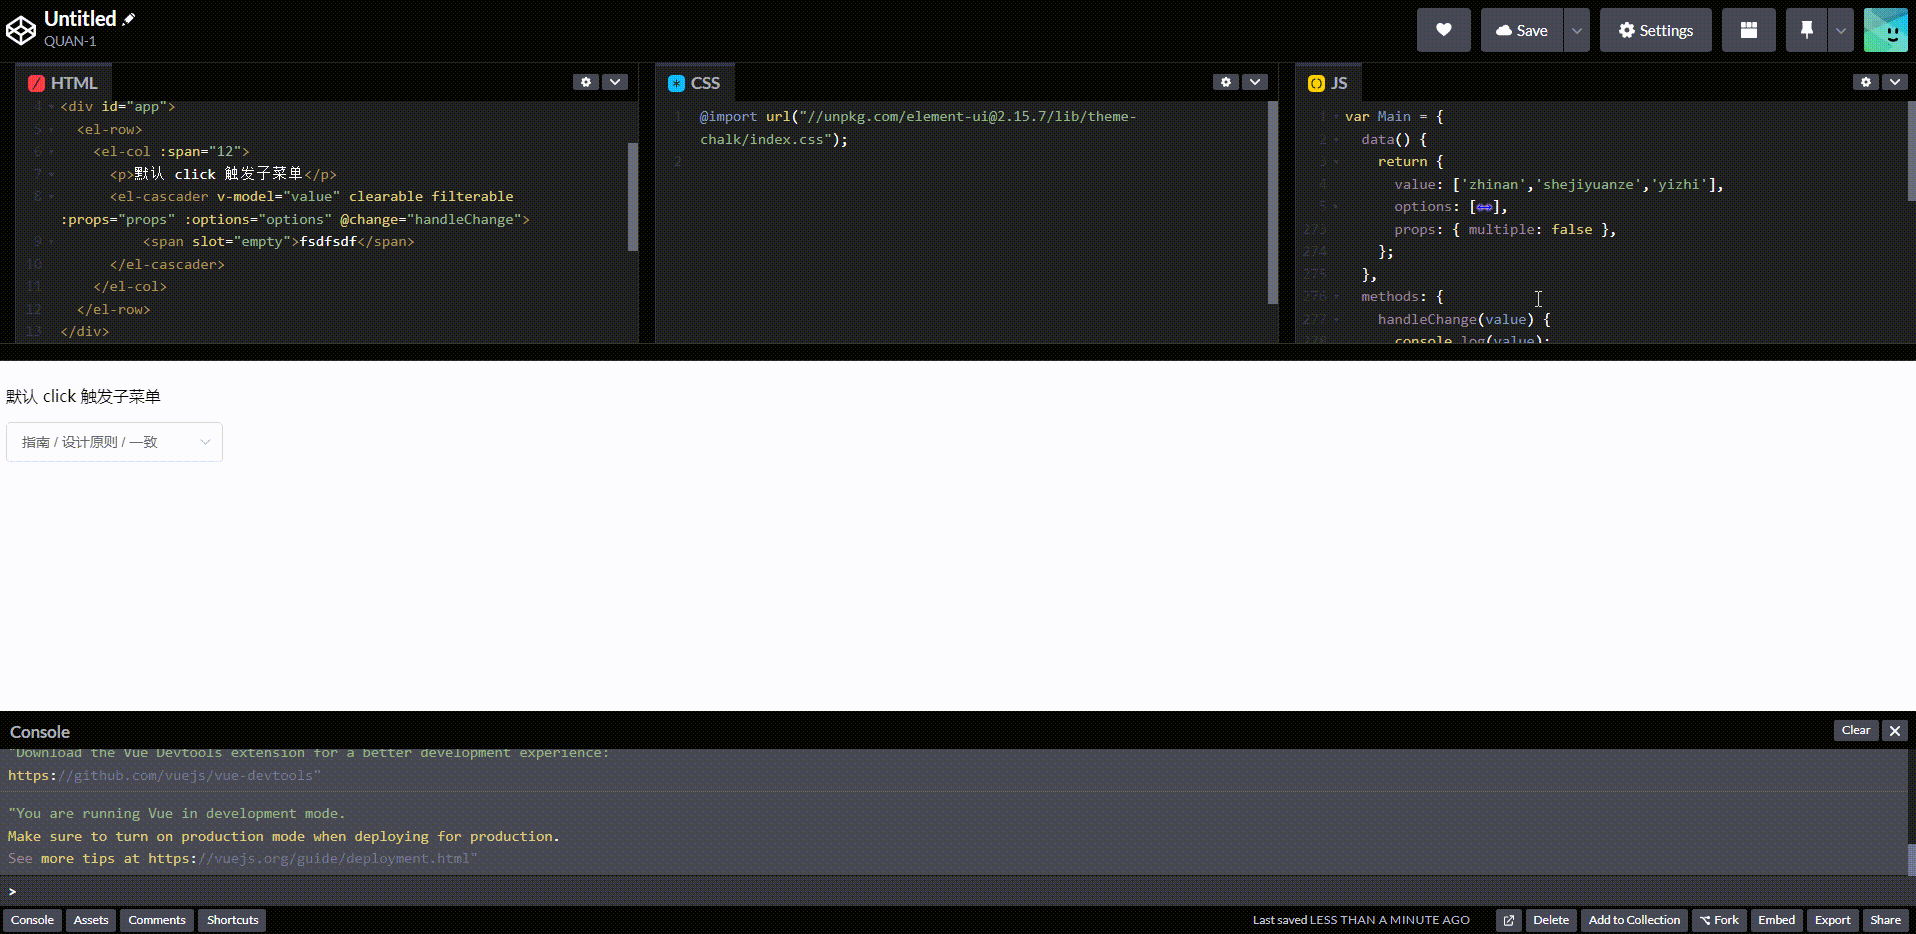The height and width of the screenshot is (934, 1916).
Task: Open the vuejs deployment guide link
Action: tap(312, 859)
